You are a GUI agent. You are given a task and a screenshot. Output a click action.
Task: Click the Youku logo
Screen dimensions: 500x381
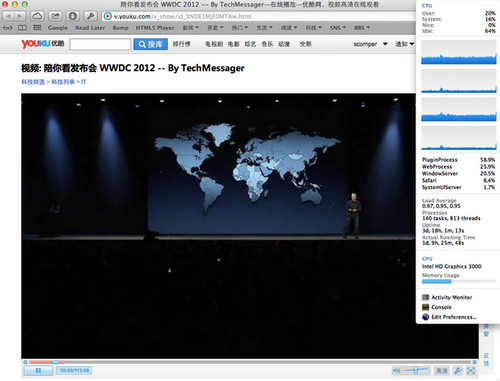43,44
